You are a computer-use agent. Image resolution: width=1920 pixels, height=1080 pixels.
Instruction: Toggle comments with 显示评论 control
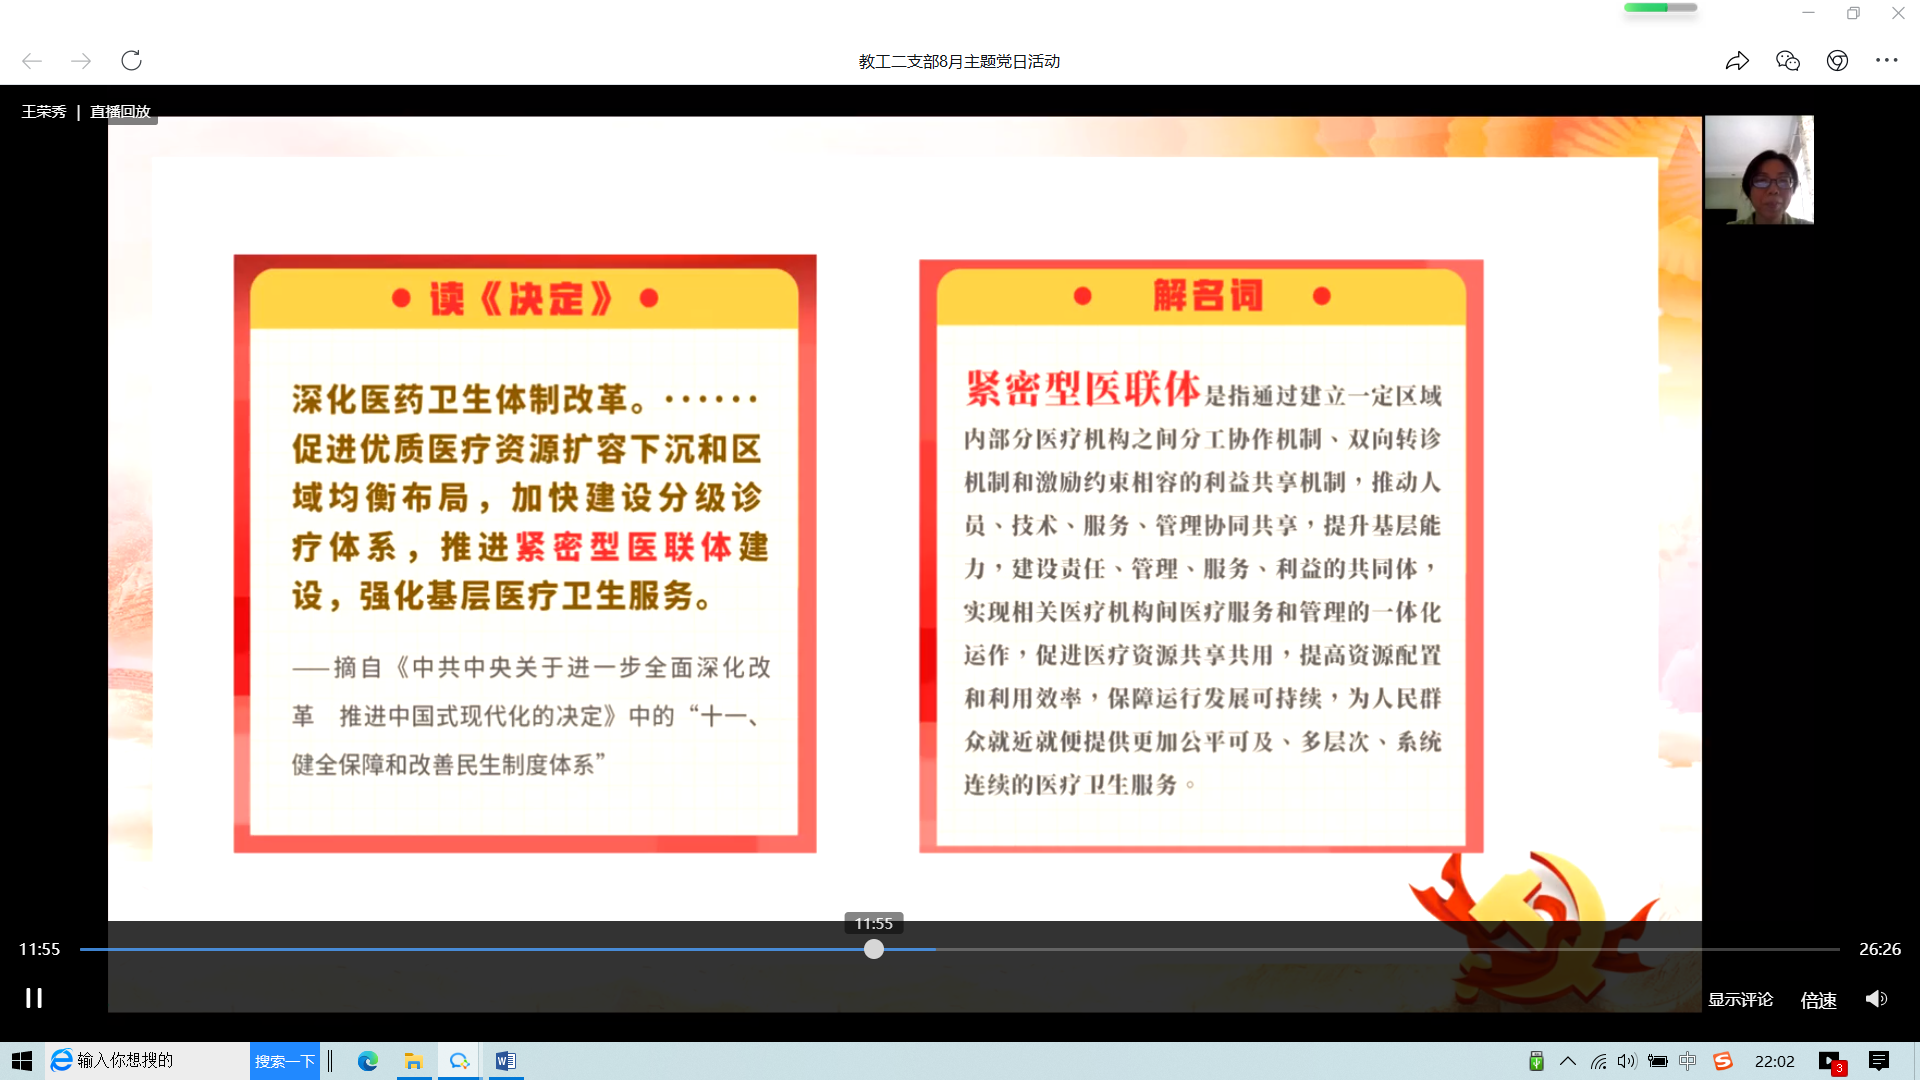[1740, 999]
